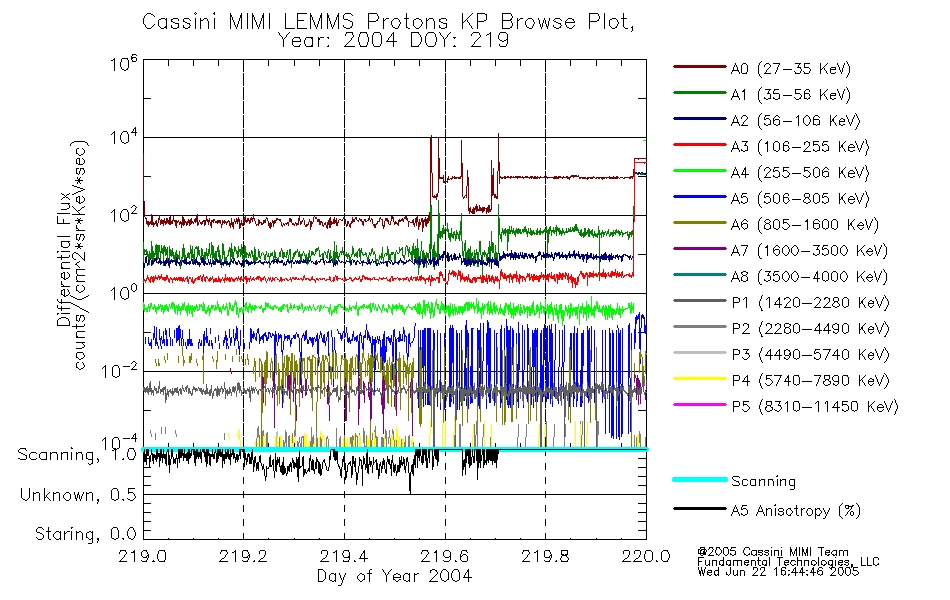The image size is (950, 600).
Task: Click the P4 (5740-7890 KeV) legend label
Action: pos(810,381)
